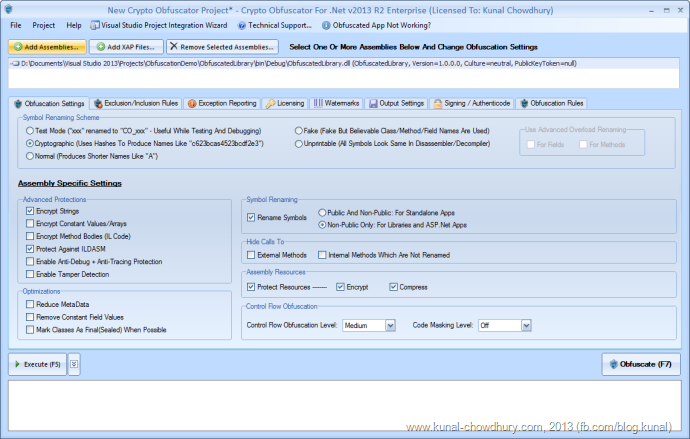
Task: Open the Help menu
Action: (x=74, y=26)
